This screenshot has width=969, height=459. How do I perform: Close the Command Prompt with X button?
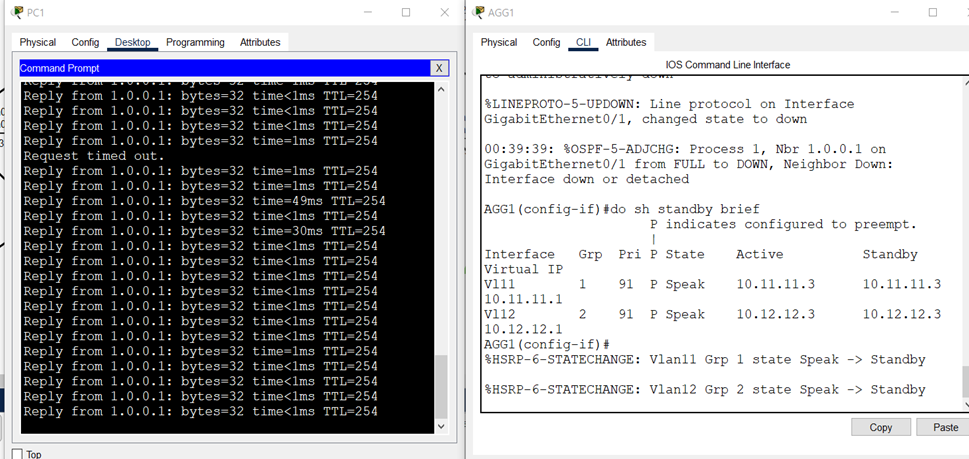[x=439, y=68]
